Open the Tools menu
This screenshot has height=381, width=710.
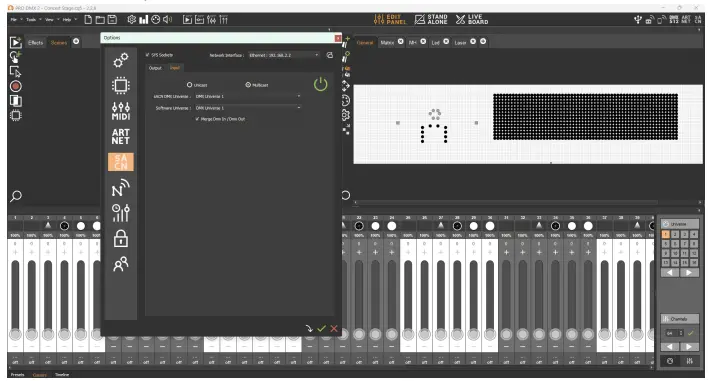point(31,19)
